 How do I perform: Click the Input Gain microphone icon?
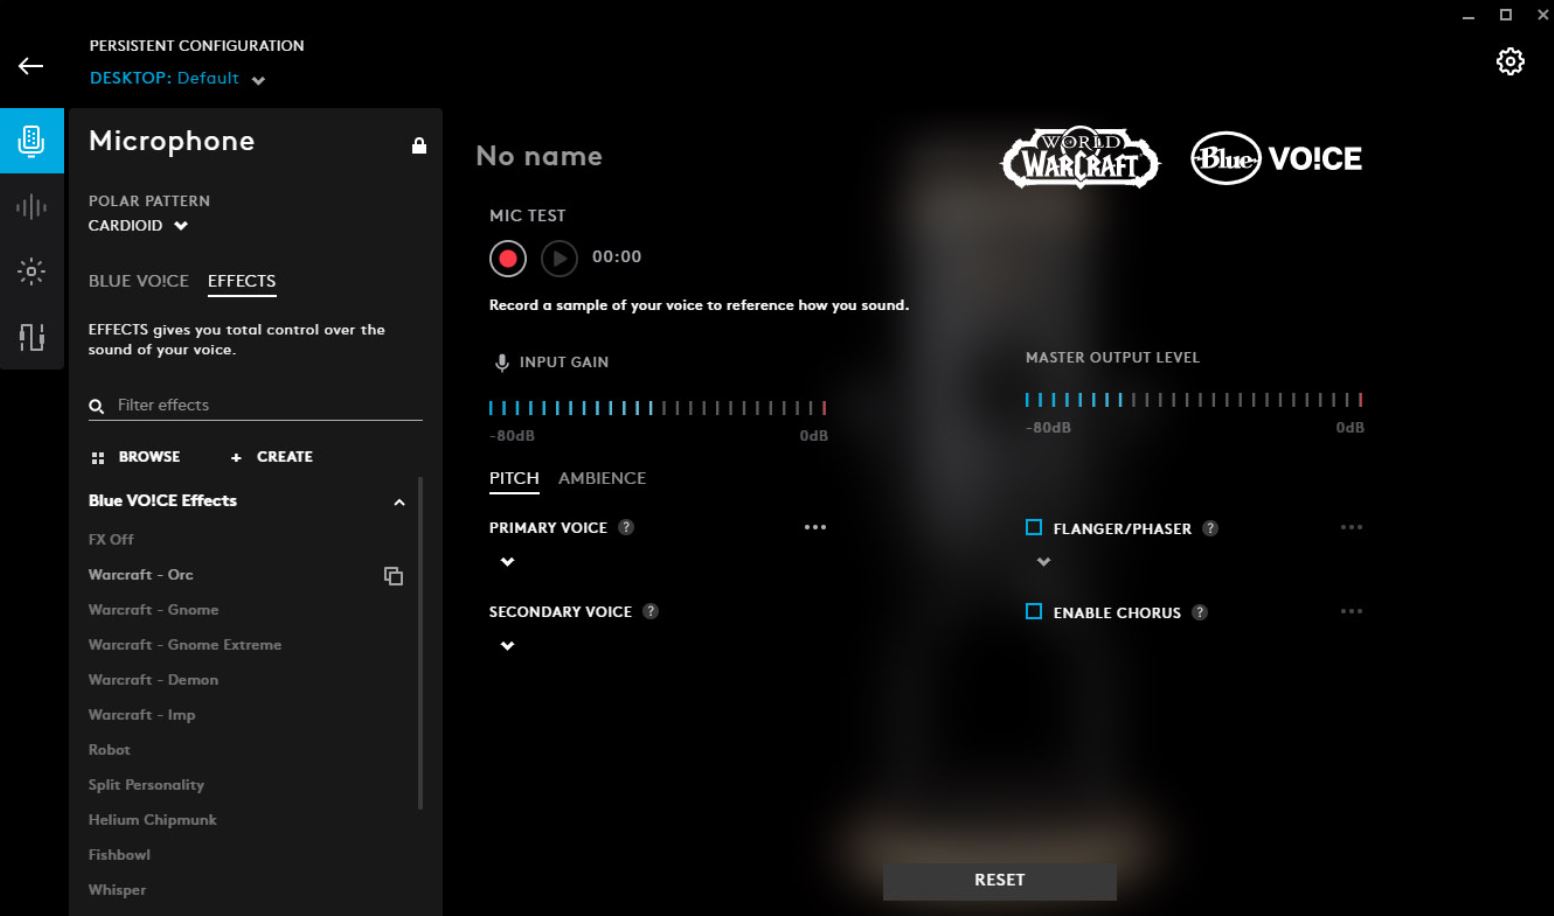502,362
